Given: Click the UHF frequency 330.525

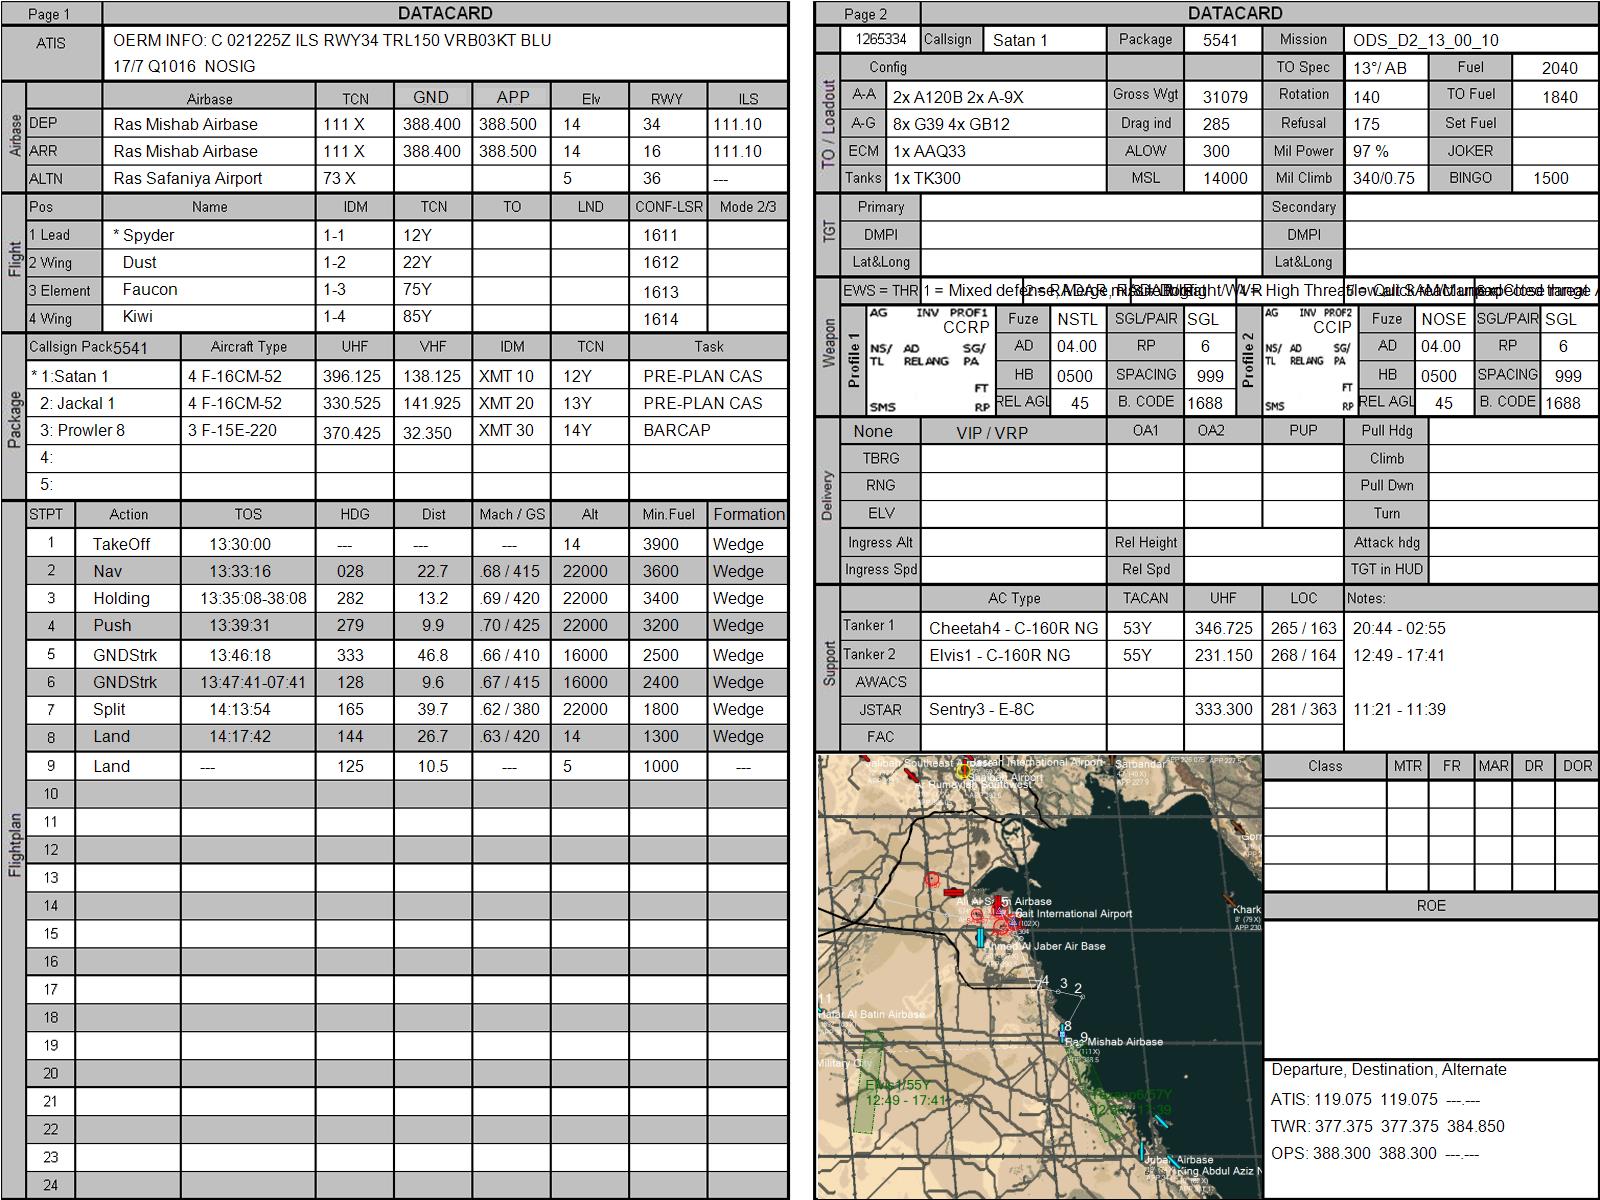Looking at the screenshot, I should [x=351, y=403].
